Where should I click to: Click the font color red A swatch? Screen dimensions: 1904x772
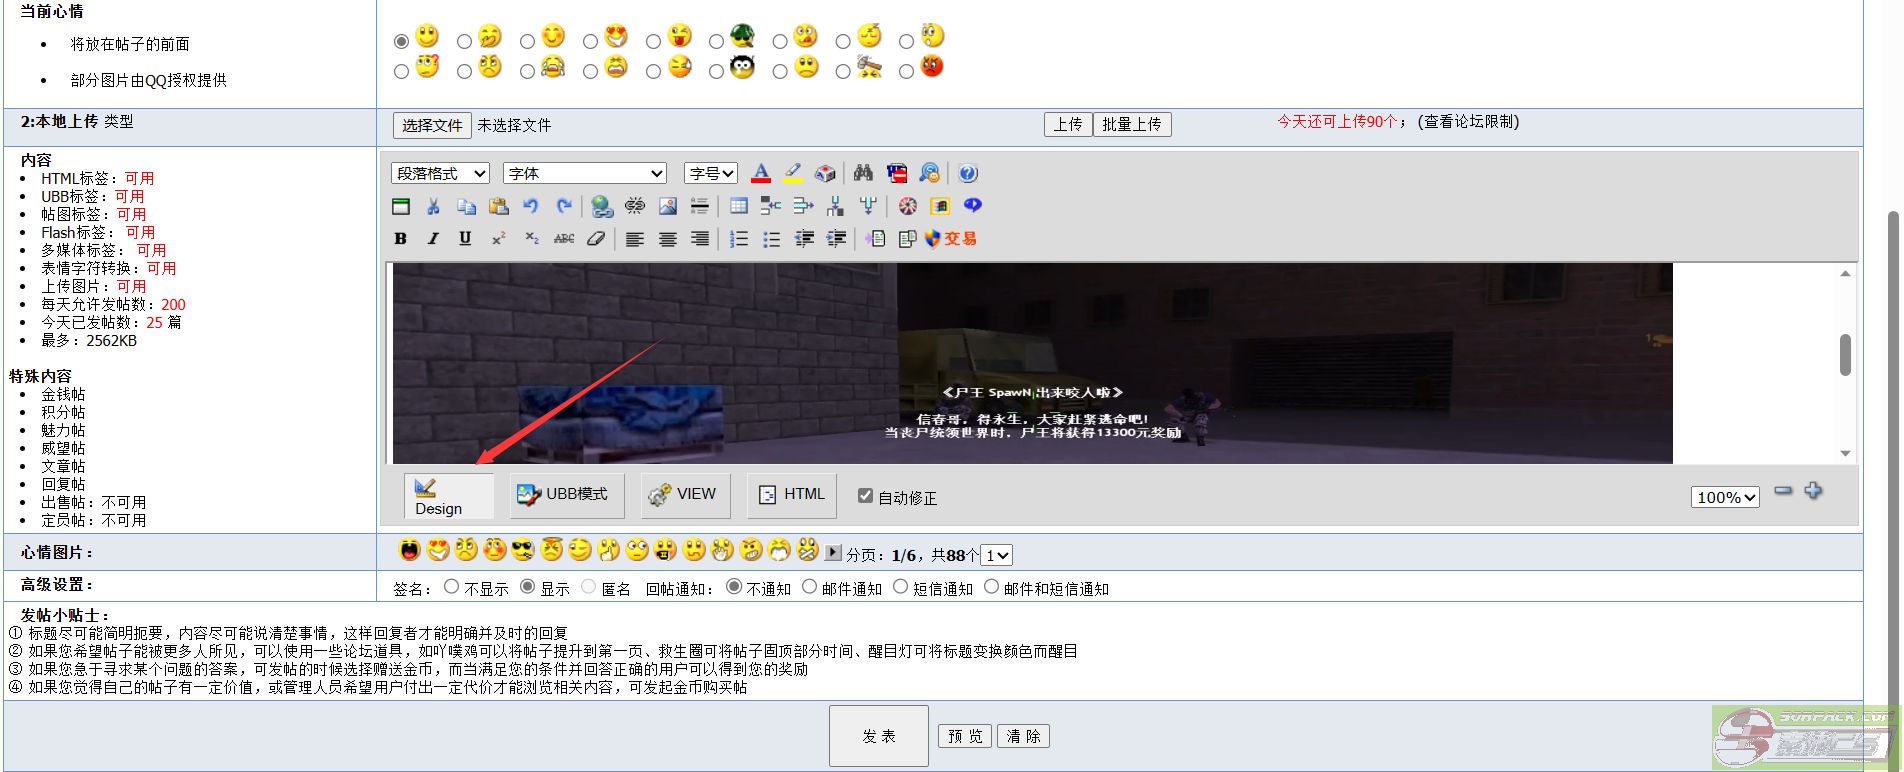coord(761,173)
